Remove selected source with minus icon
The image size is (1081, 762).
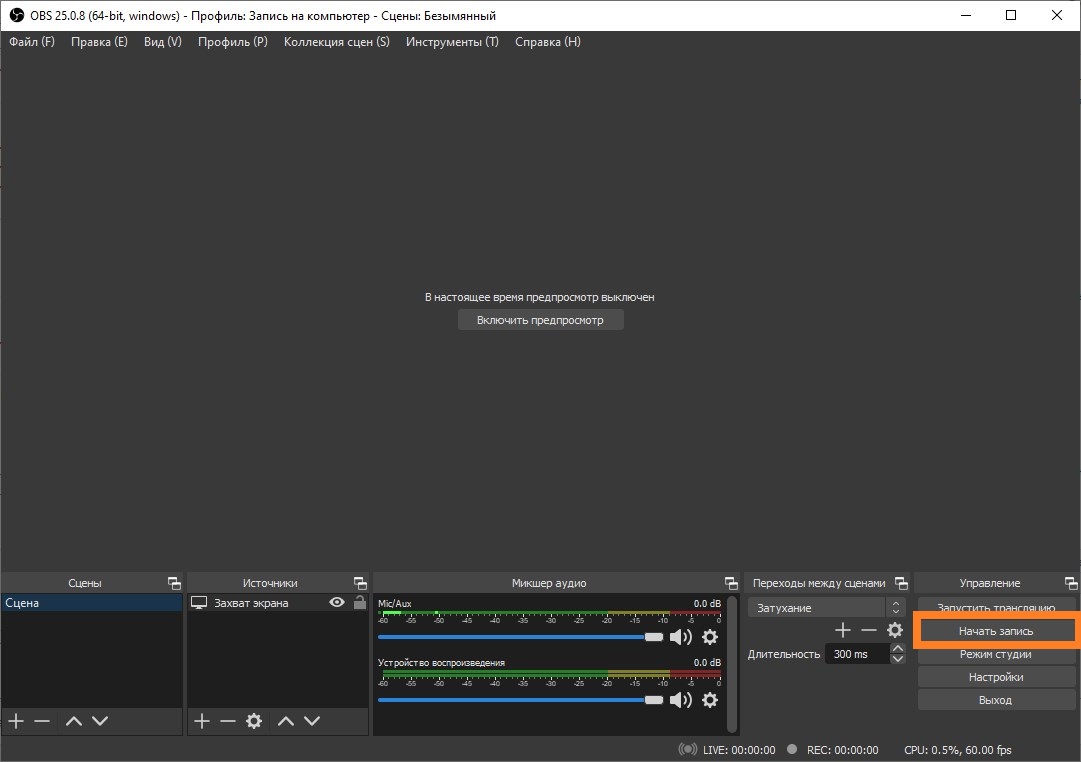click(x=228, y=721)
